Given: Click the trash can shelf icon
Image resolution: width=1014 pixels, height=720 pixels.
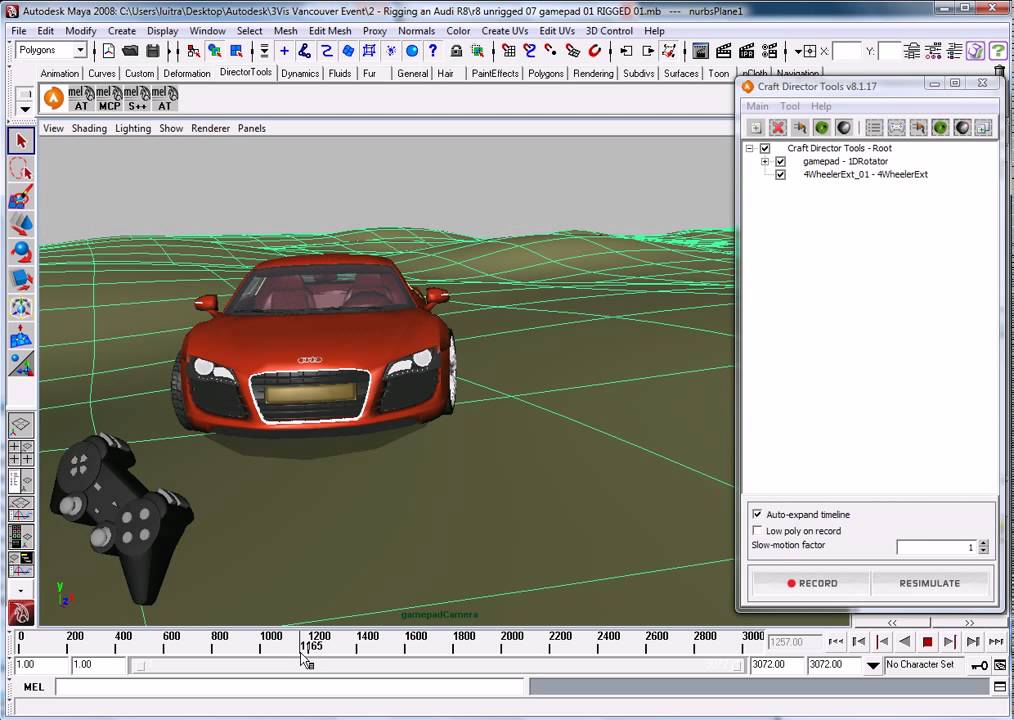Looking at the screenshot, I should pyautogui.click(x=1000, y=71).
